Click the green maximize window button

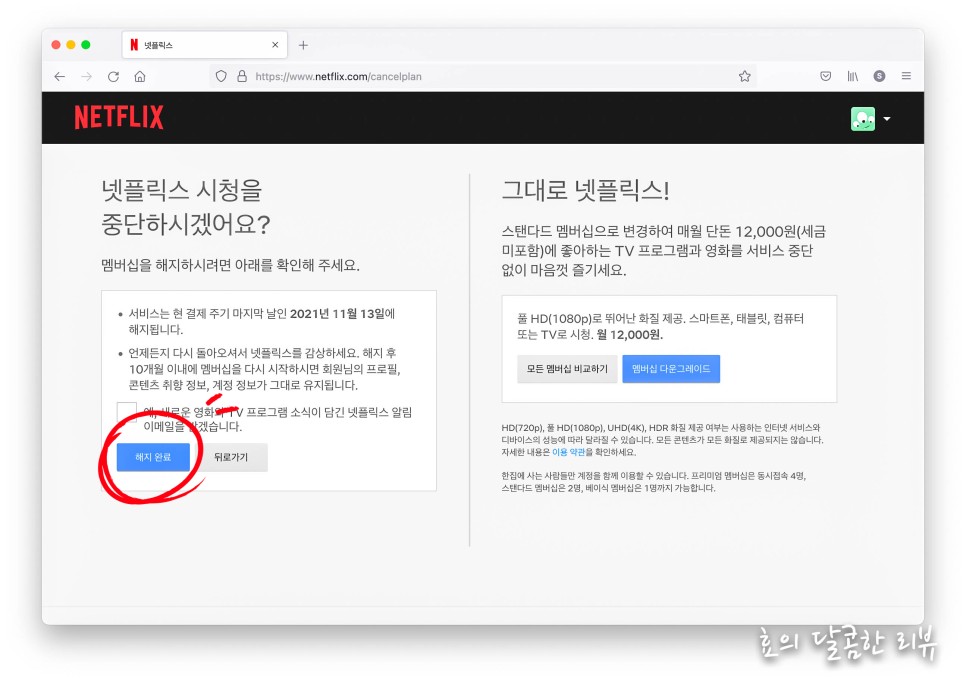tap(86, 44)
